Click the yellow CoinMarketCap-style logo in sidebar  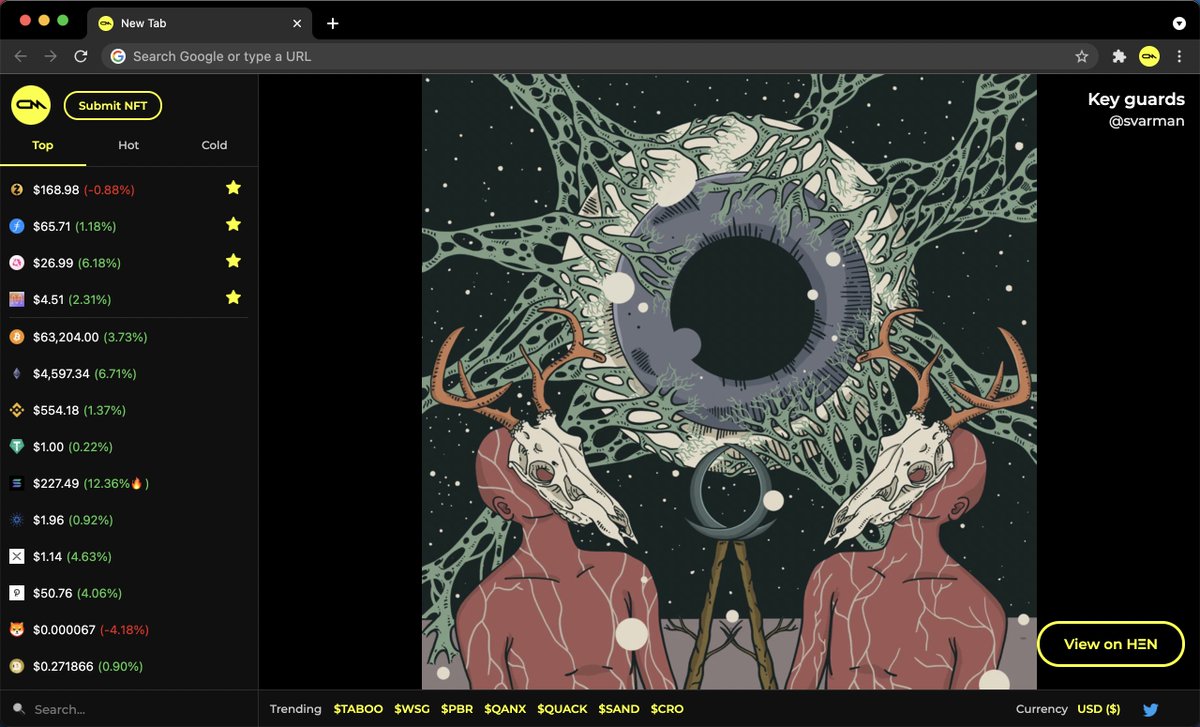tap(31, 105)
